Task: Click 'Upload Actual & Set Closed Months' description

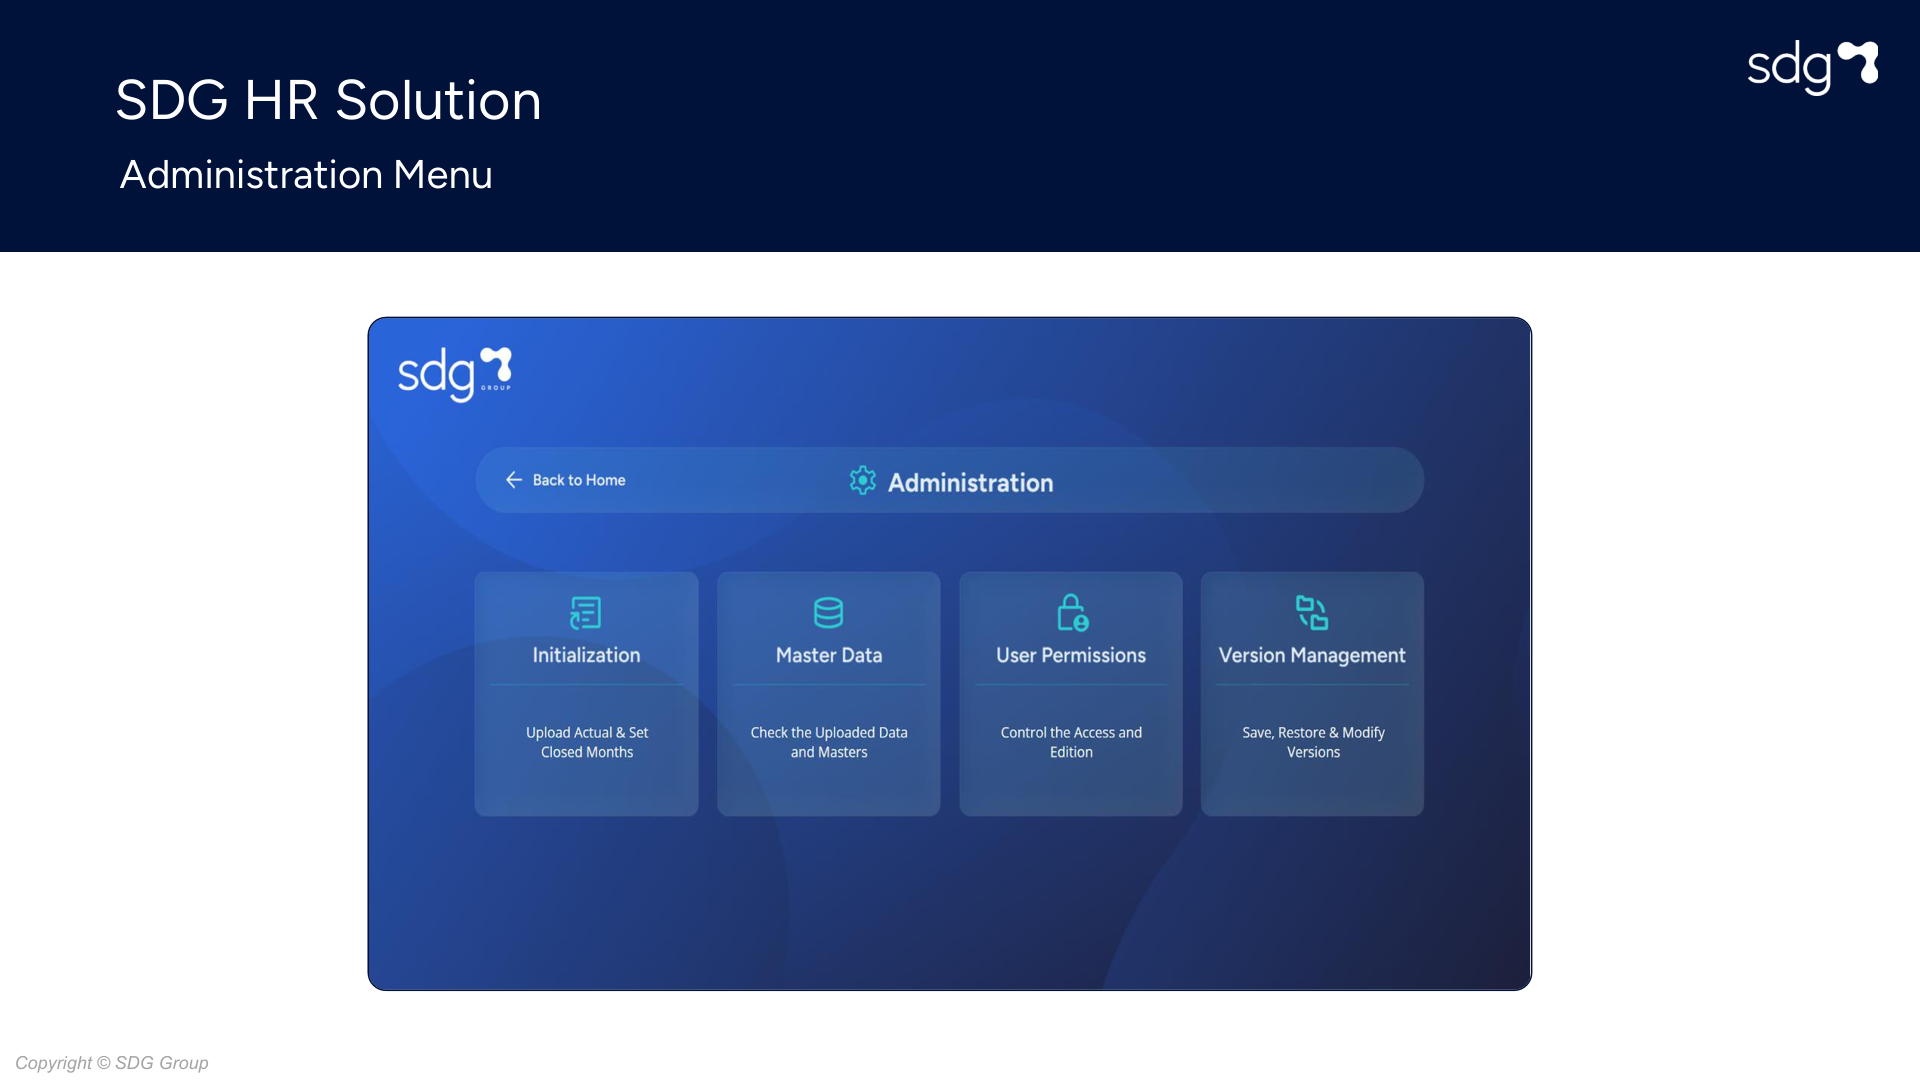Action: pos(587,742)
